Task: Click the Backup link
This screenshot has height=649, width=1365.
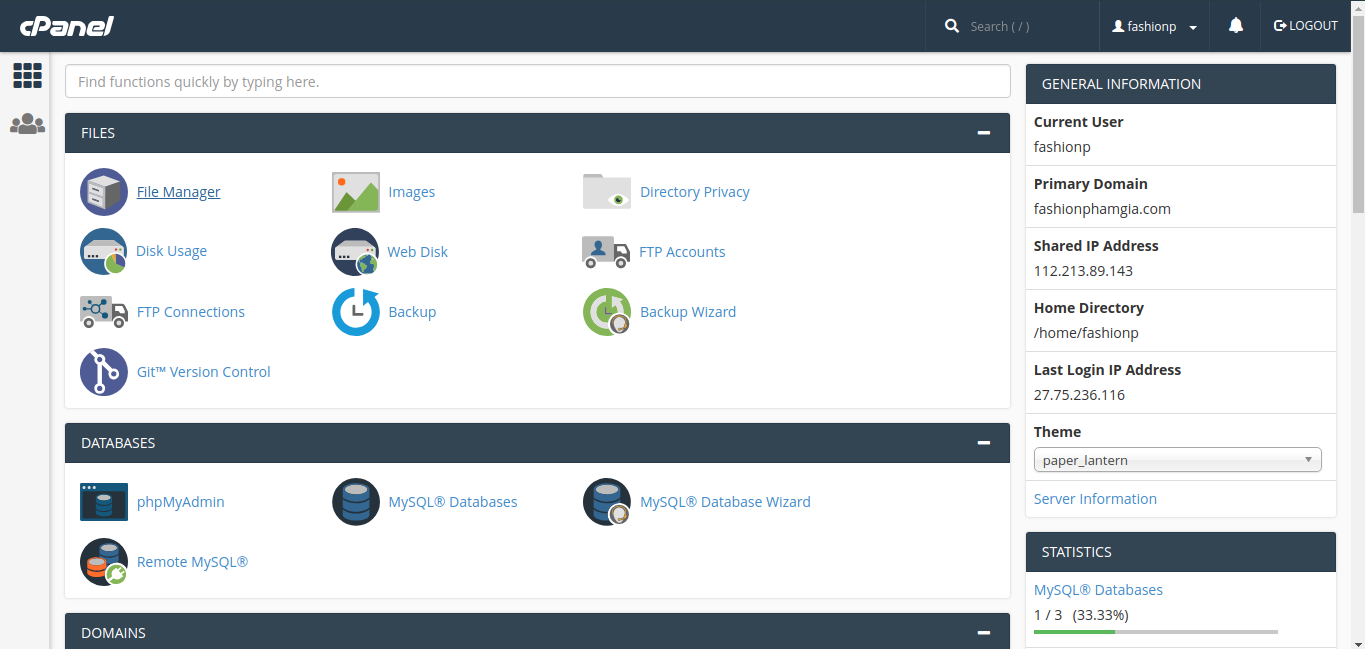Action: tap(412, 312)
